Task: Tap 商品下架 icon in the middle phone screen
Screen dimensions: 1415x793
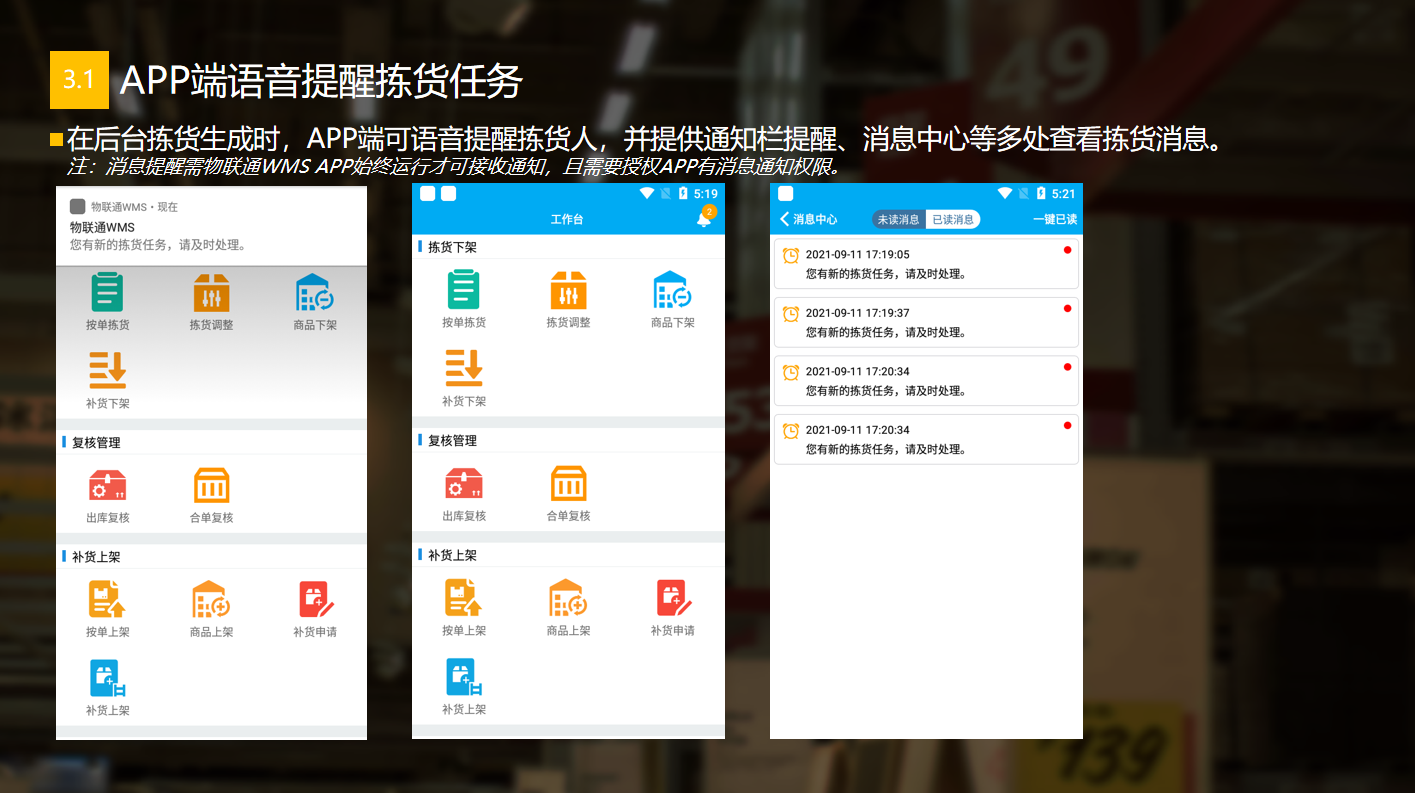Action: [672, 290]
